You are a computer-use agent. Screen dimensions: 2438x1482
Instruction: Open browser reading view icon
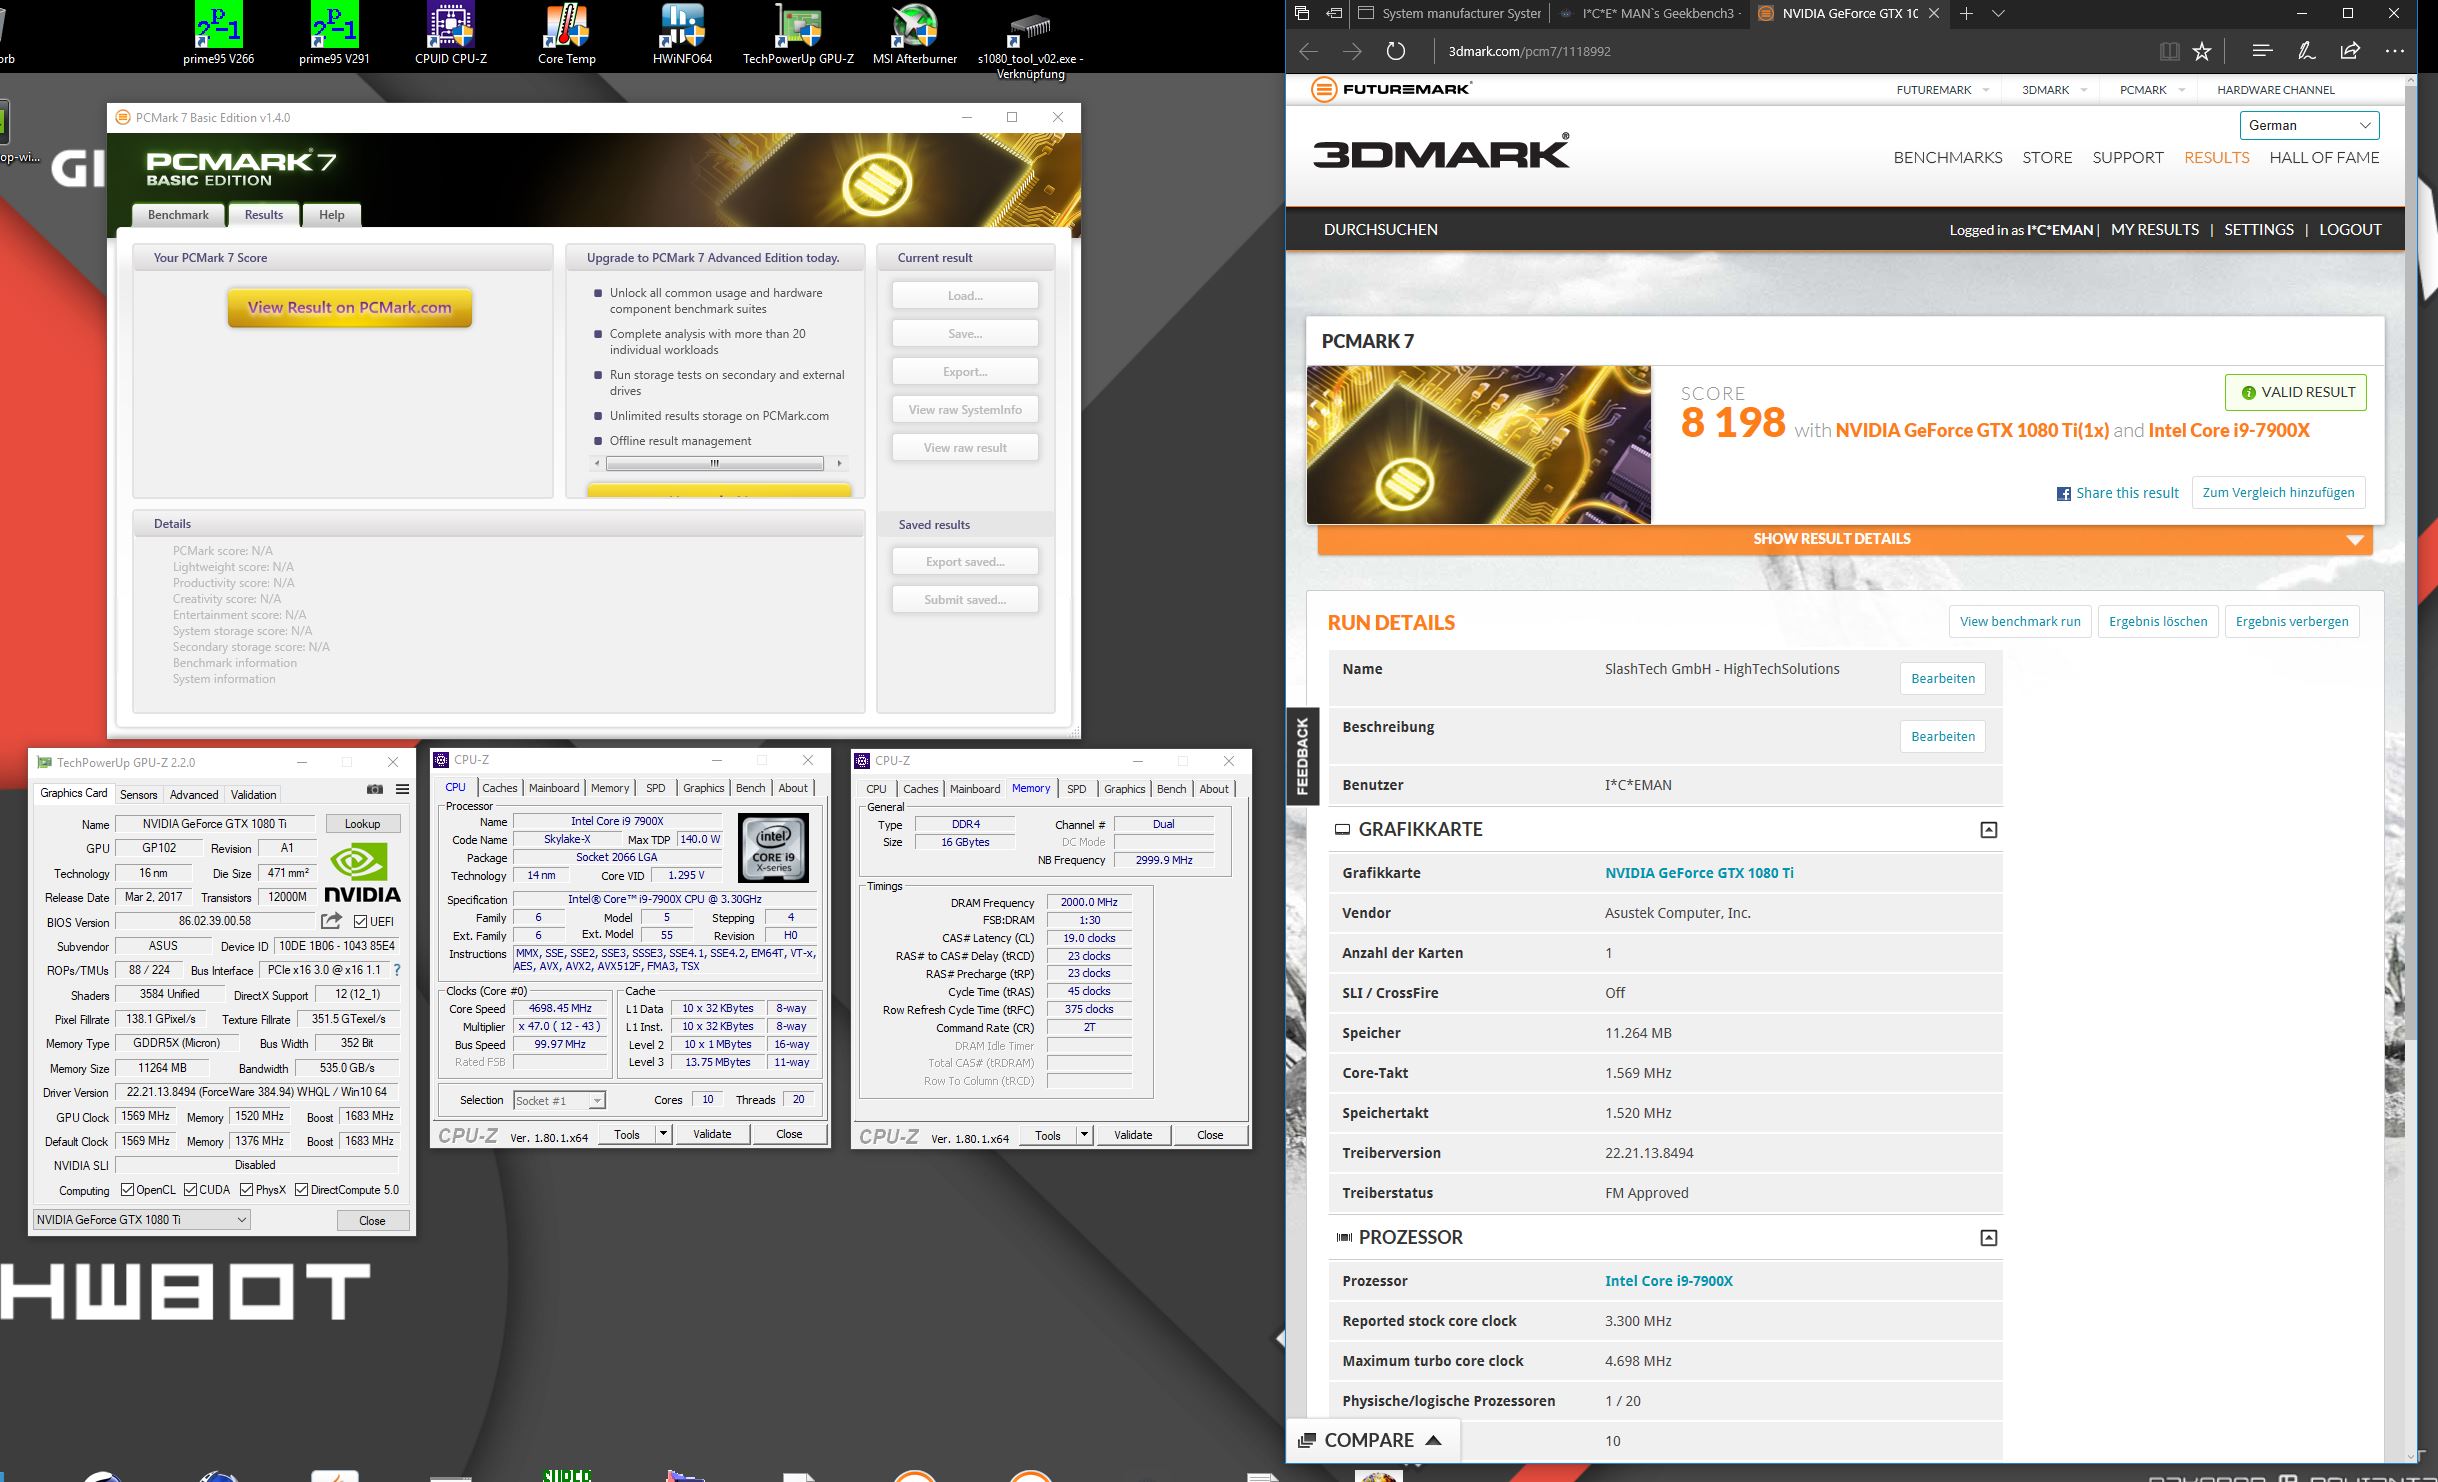tap(2169, 51)
